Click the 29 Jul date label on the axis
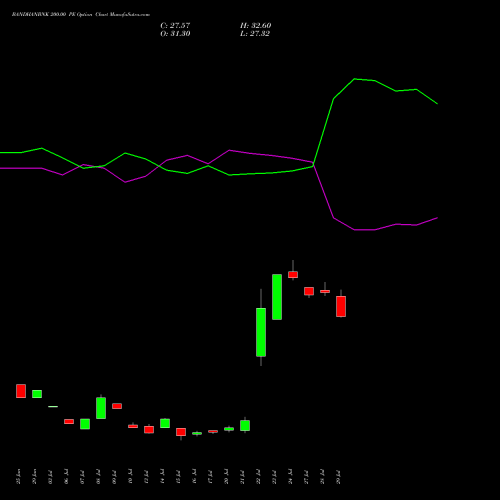 point(339,477)
